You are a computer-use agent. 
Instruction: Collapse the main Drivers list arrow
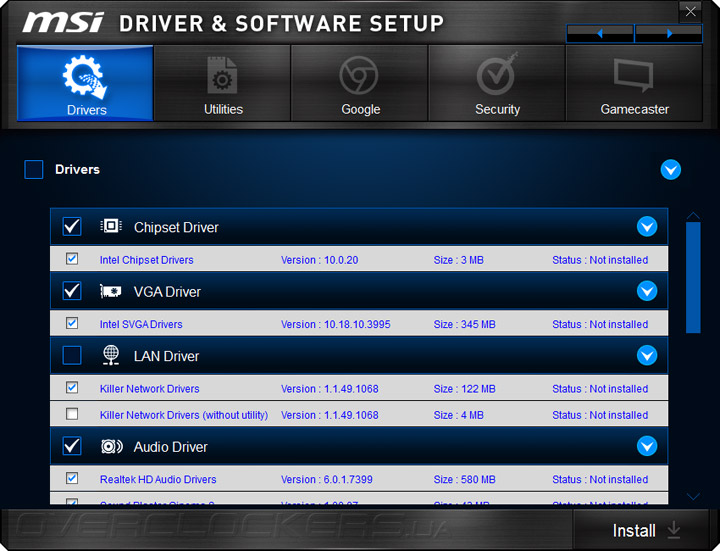671,170
